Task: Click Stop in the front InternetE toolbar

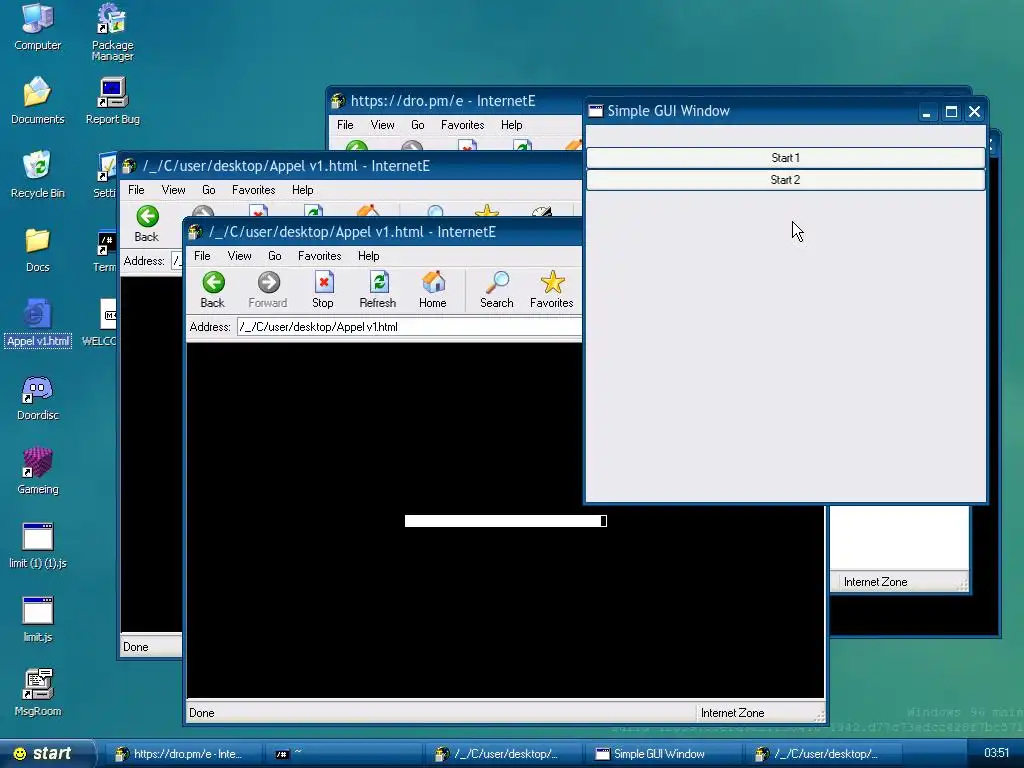Action: 323,289
